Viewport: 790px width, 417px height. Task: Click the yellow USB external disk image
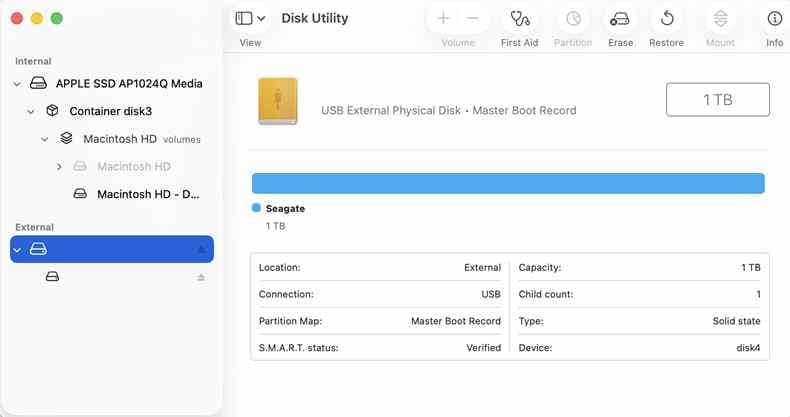click(x=278, y=101)
